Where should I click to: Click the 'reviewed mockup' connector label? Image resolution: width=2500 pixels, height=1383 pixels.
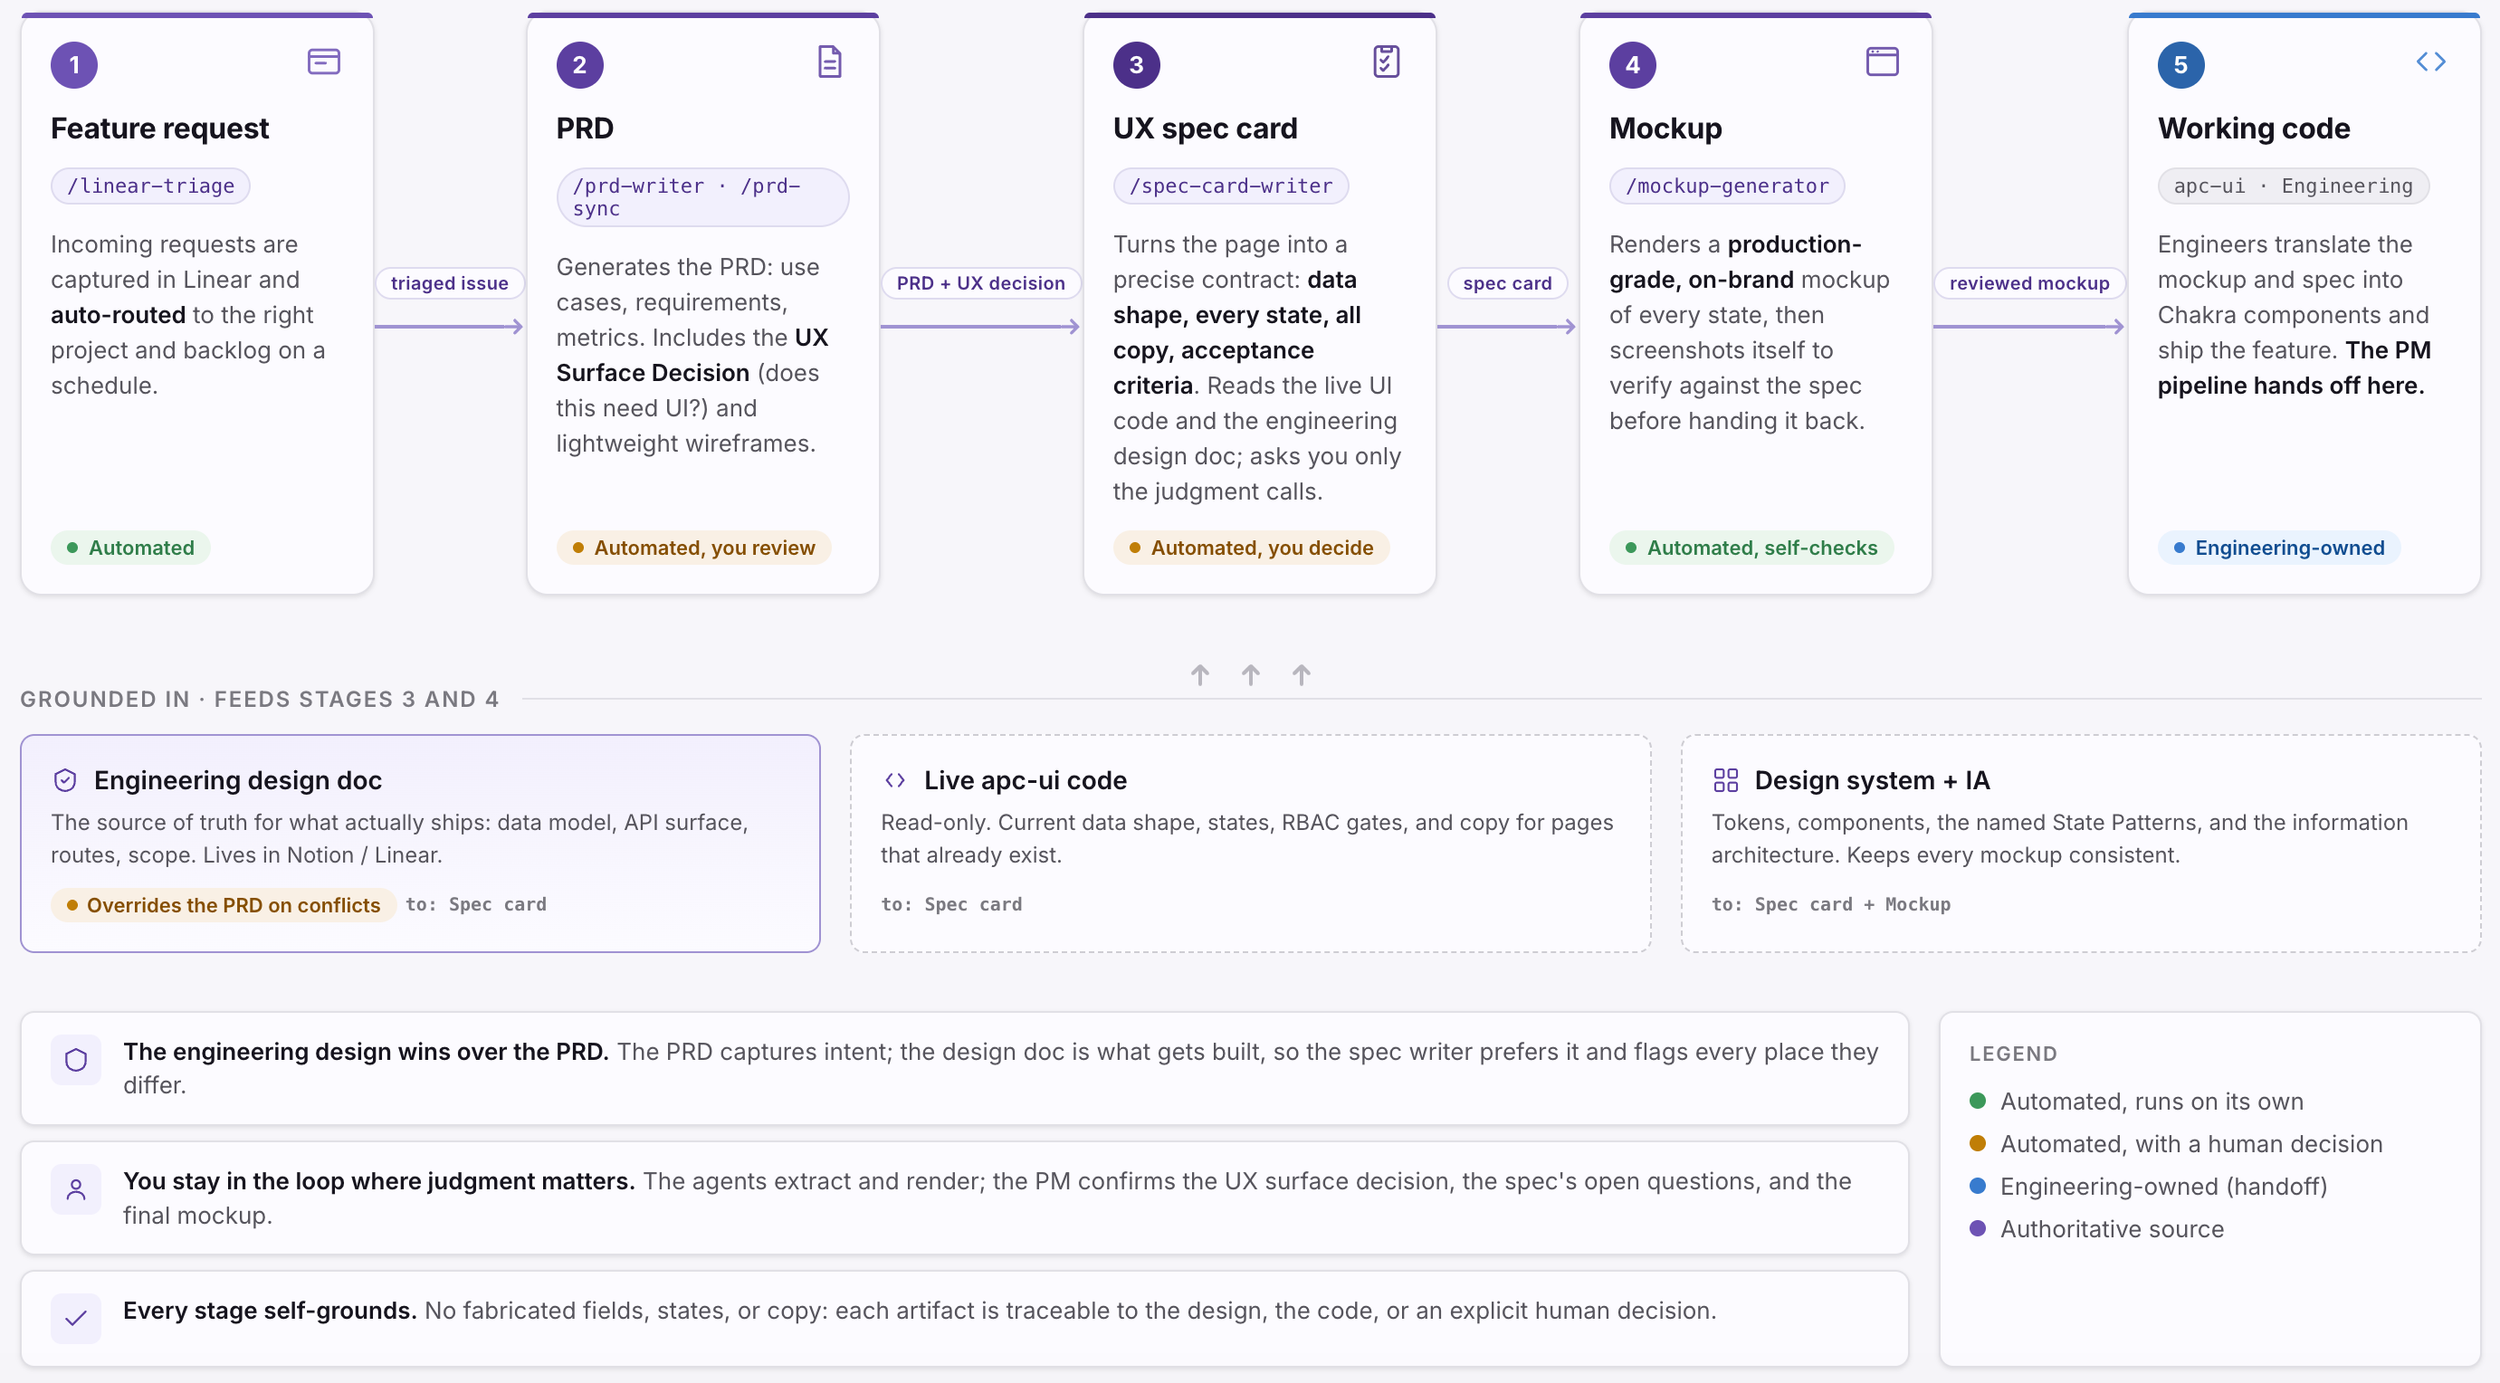coord(2028,283)
